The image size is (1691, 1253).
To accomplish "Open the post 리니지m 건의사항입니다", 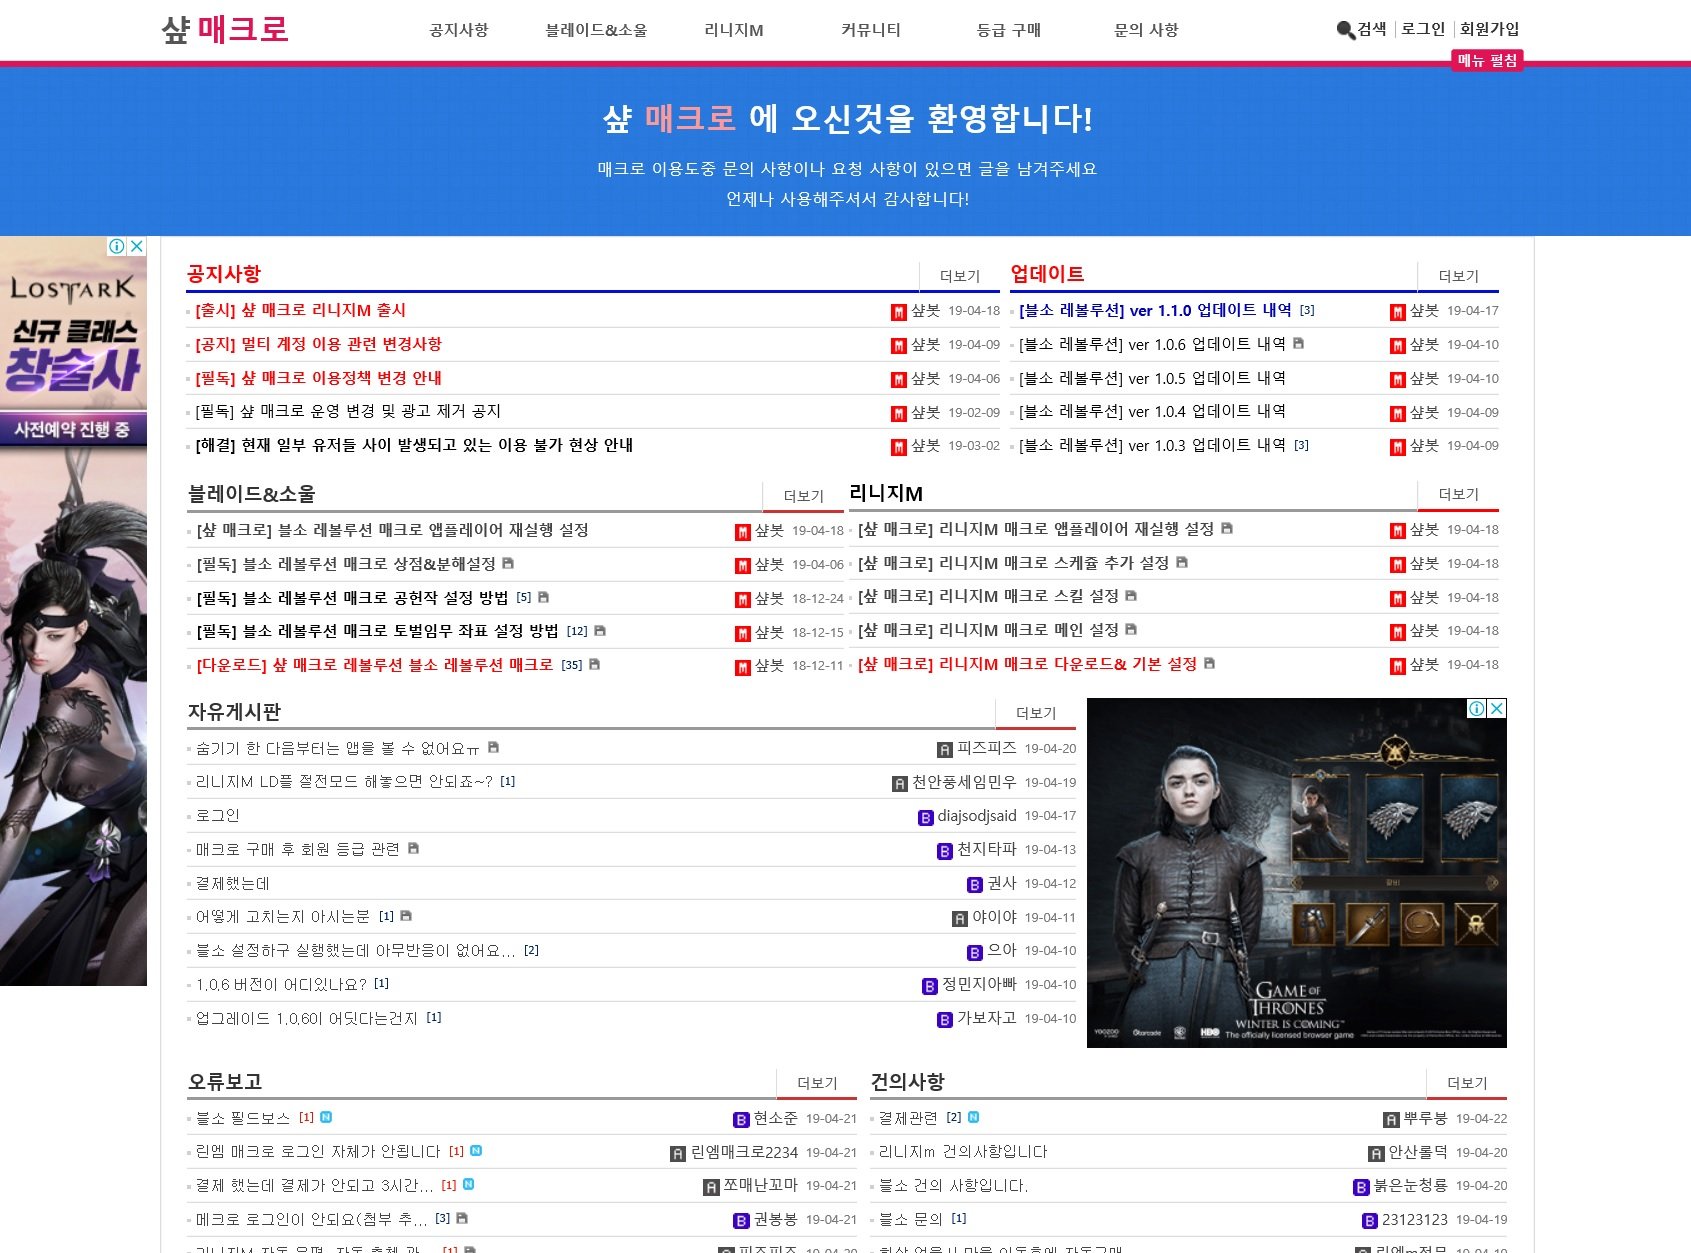I will coord(963,1152).
